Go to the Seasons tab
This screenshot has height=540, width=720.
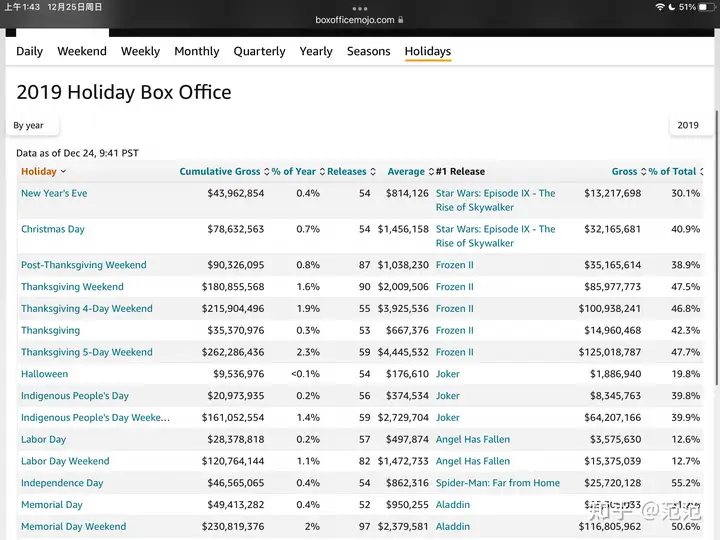pos(369,51)
